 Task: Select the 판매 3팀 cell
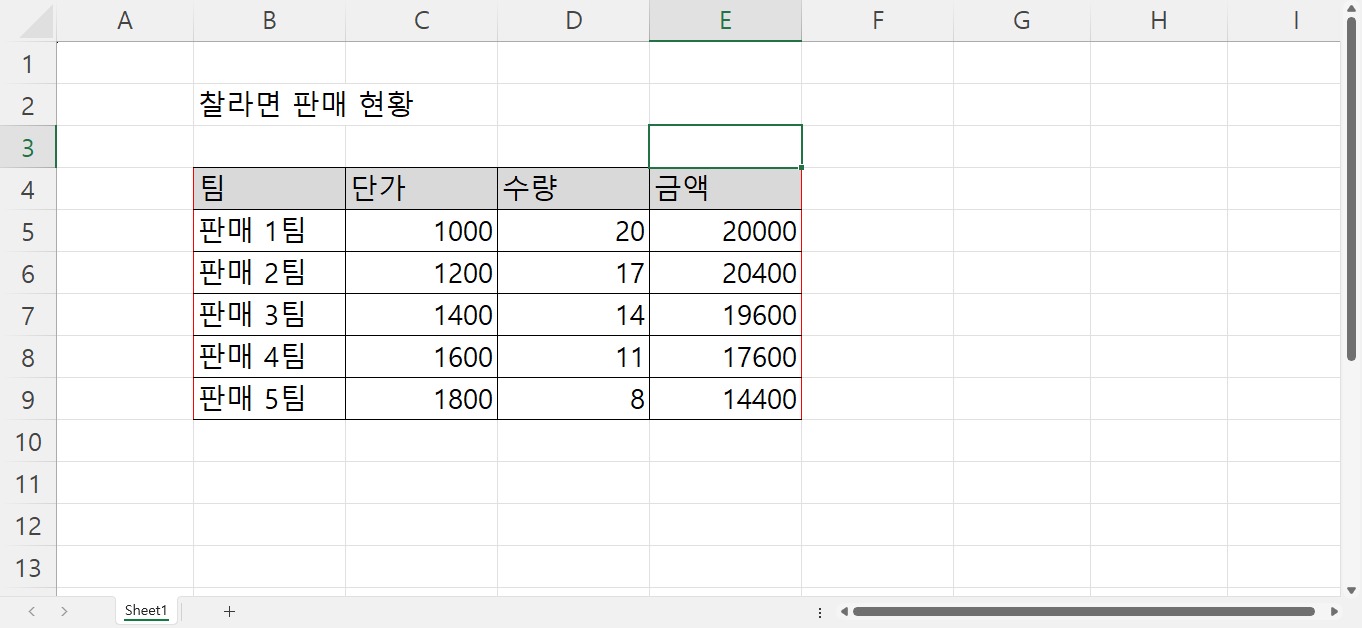(x=269, y=315)
